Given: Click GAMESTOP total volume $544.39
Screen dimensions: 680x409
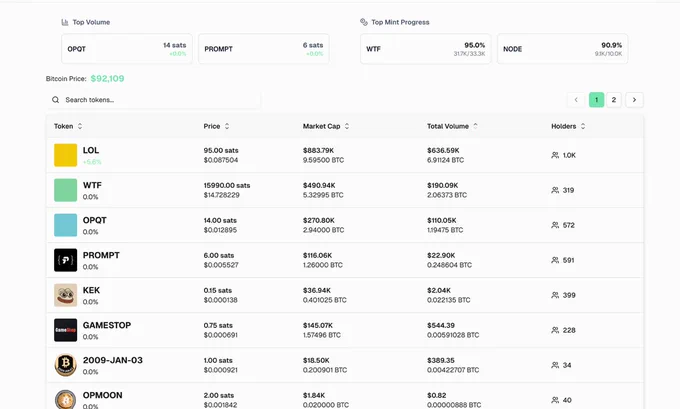Looking at the screenshot, I should (x=441, y=325).
